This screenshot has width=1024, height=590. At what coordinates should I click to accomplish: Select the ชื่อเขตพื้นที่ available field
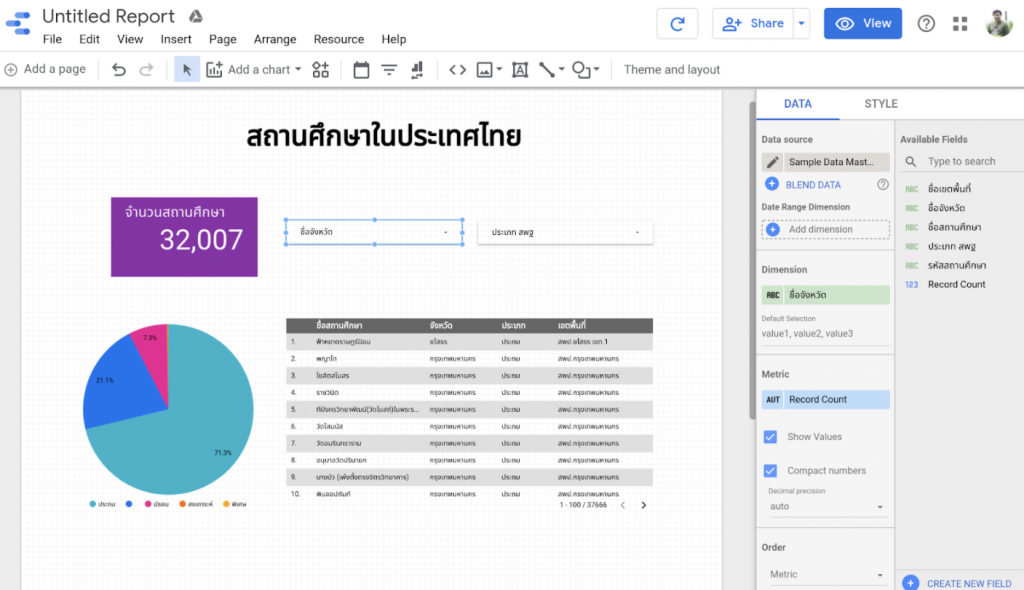949,189
